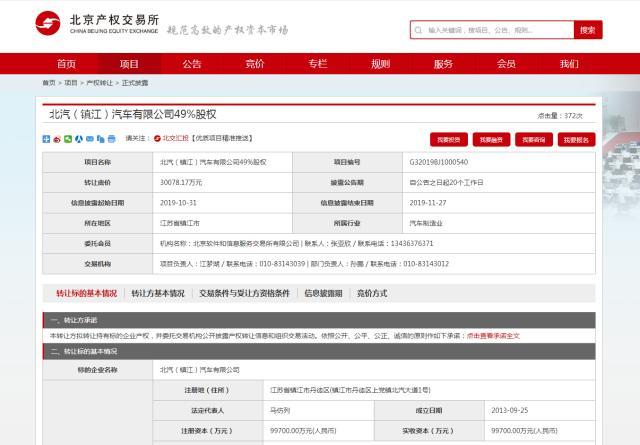Click the magnifier icon in search box

[418, 30]
